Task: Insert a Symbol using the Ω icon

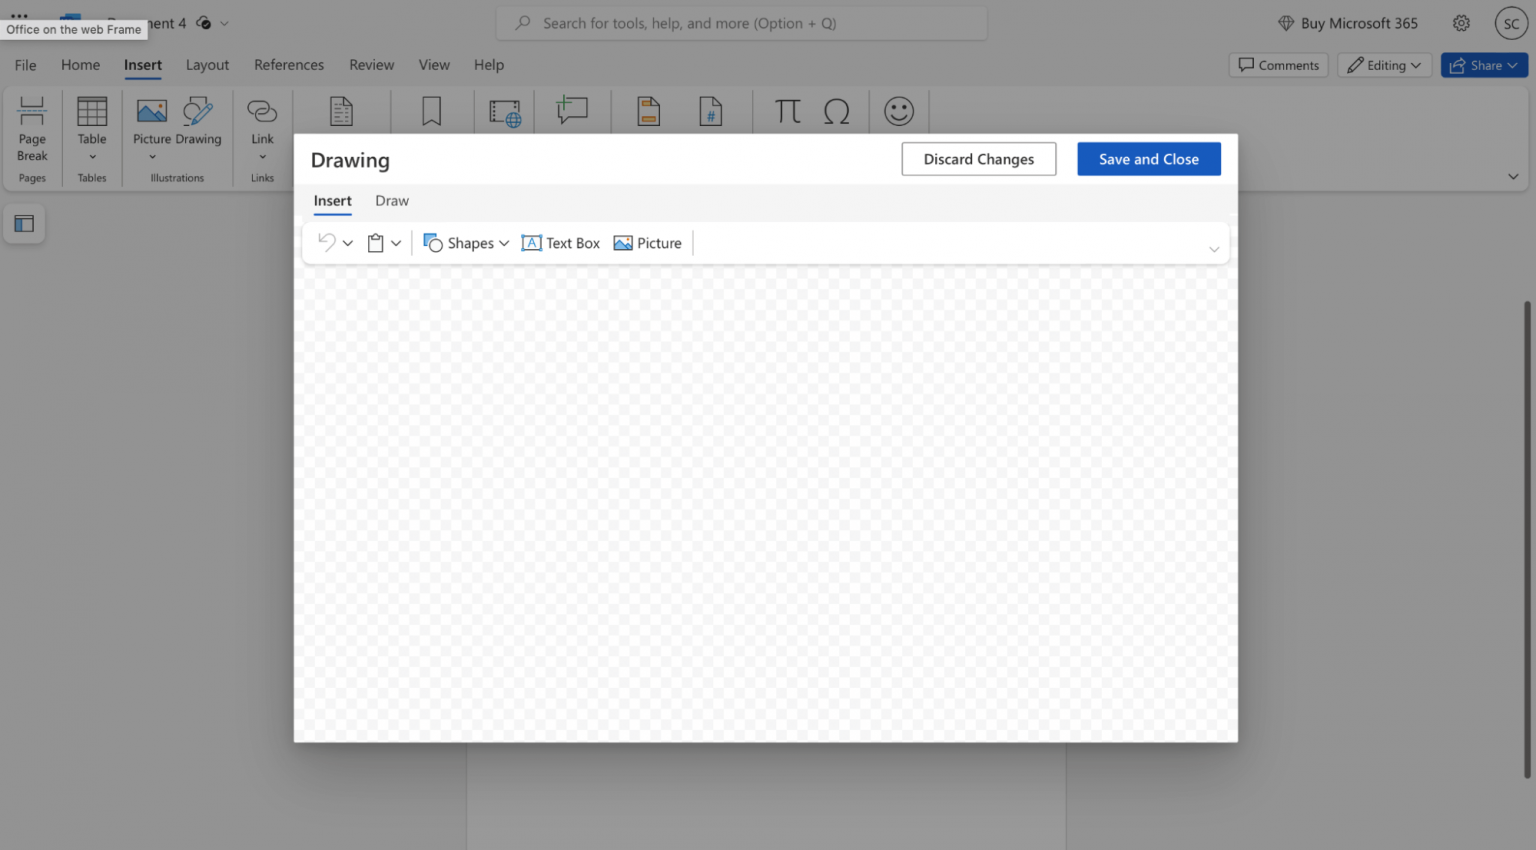Action: pos(837,111)
